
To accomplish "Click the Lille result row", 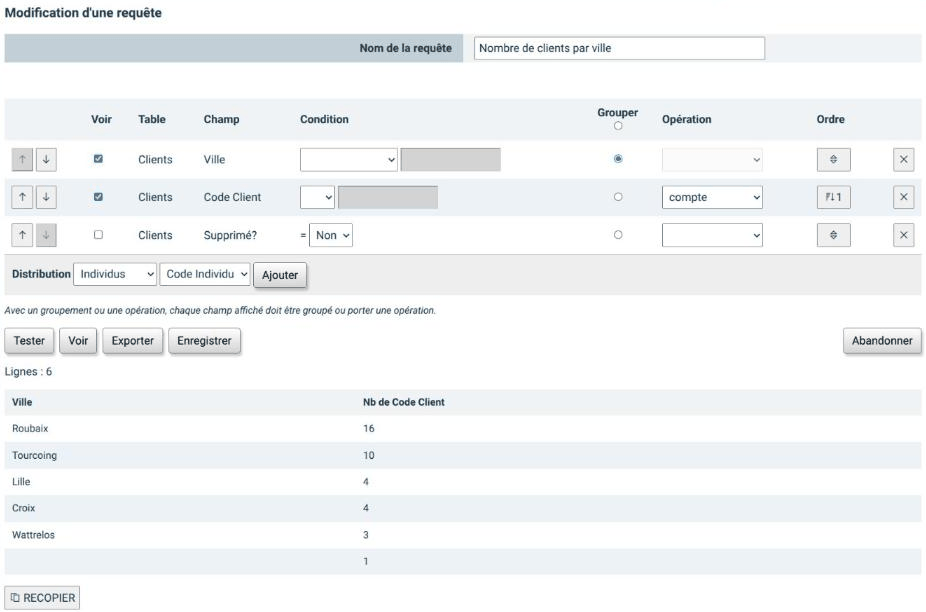I will coord(463,481).
